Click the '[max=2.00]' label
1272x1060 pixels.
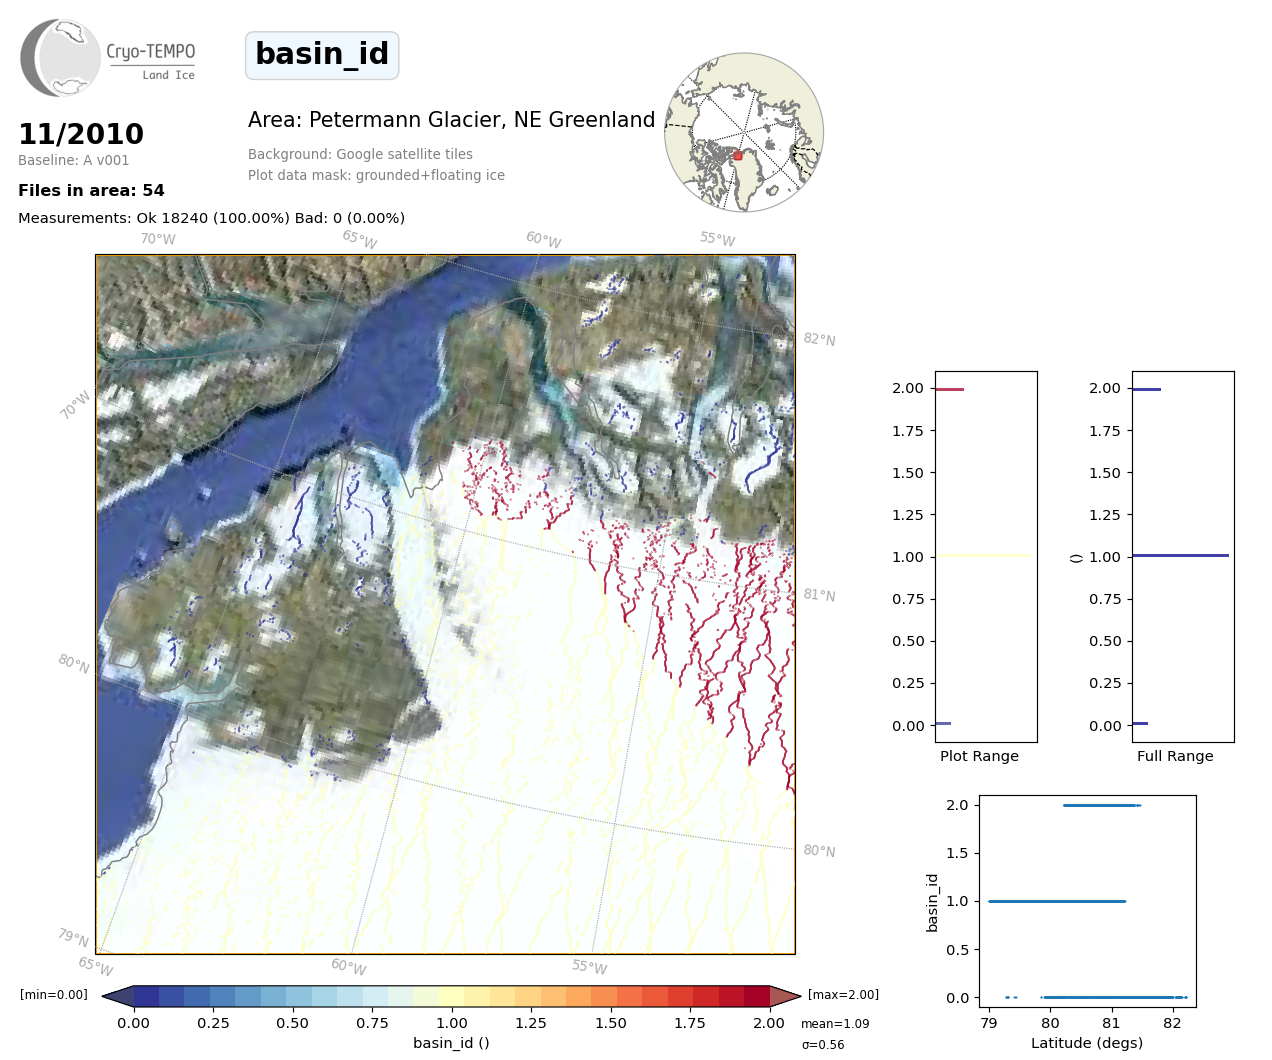click(x=843, y=995)
